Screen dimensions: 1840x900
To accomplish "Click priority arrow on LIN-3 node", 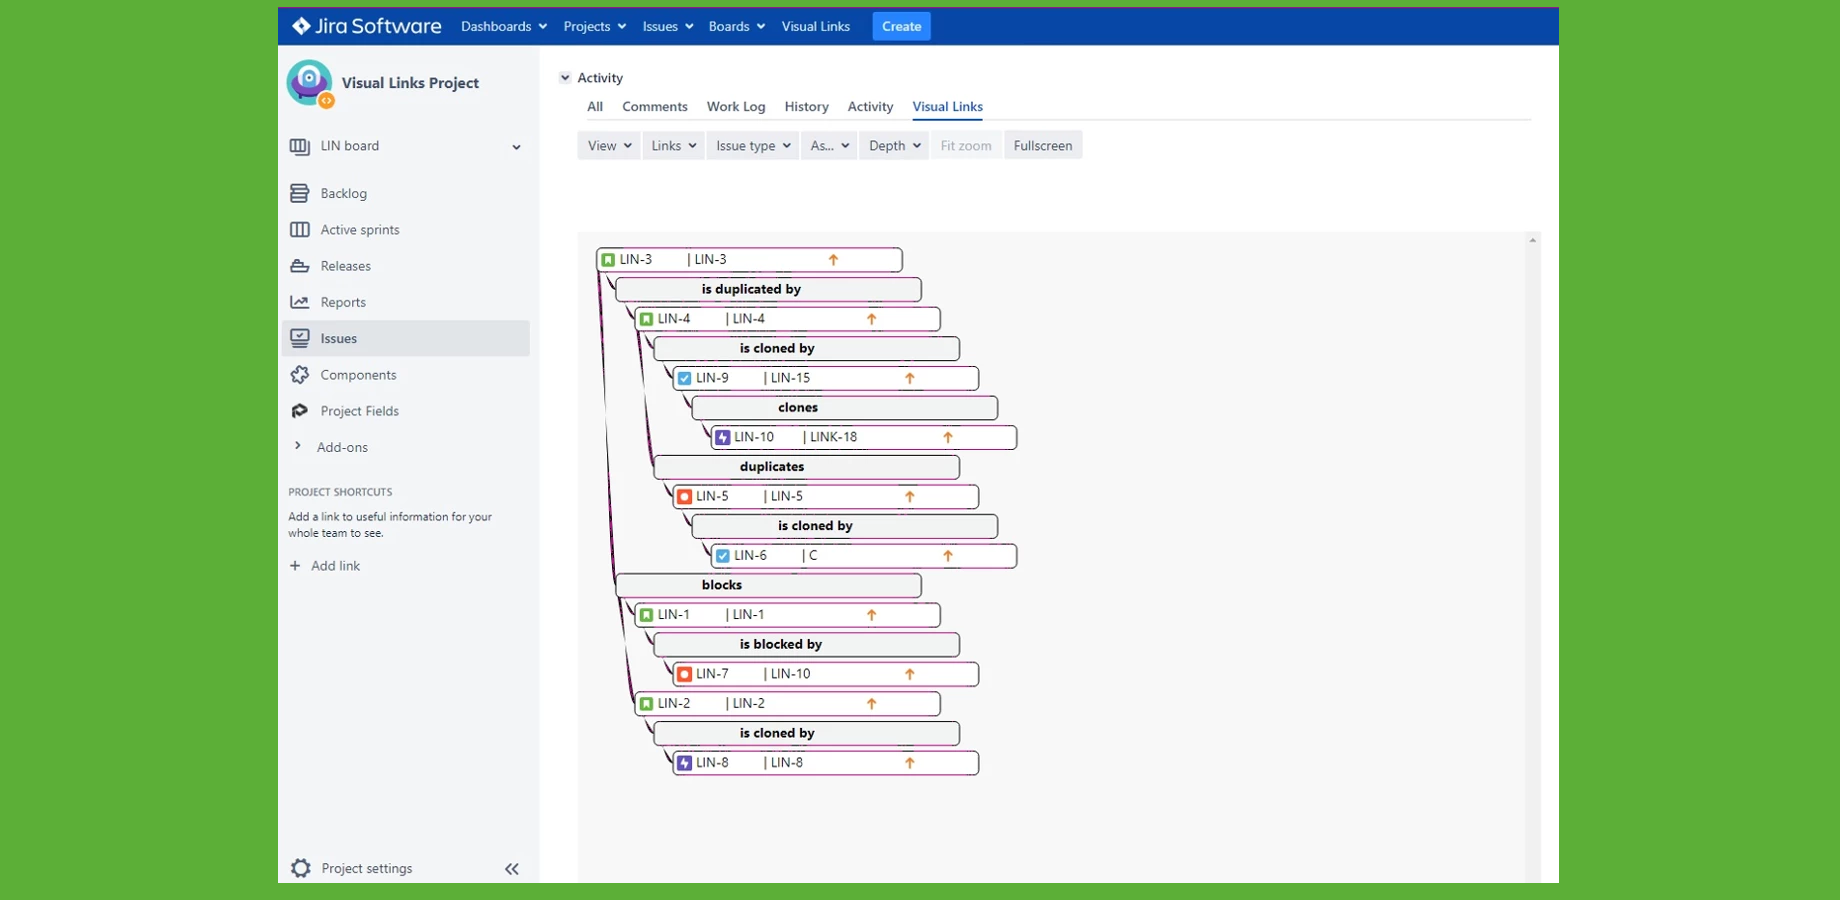I will pos(833,260).
